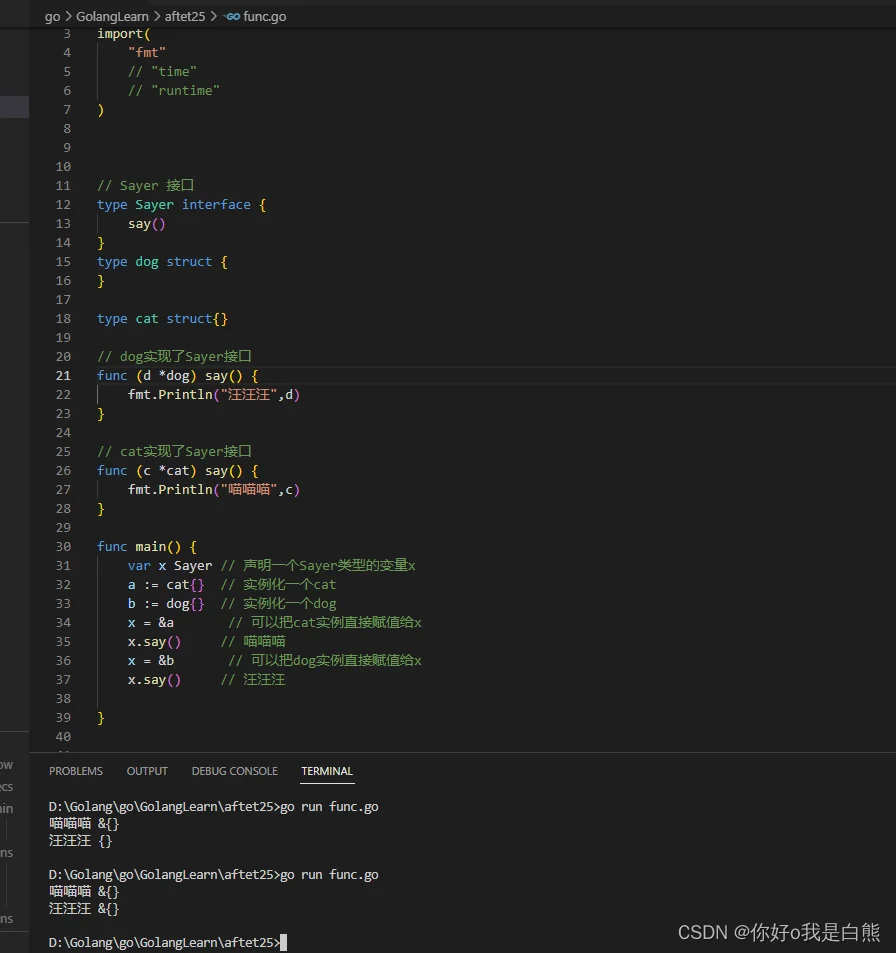The width and height of the screenshot is (896, 953).
Task: Click the '"fmt"' import string
Action: (x=147, y=53)
